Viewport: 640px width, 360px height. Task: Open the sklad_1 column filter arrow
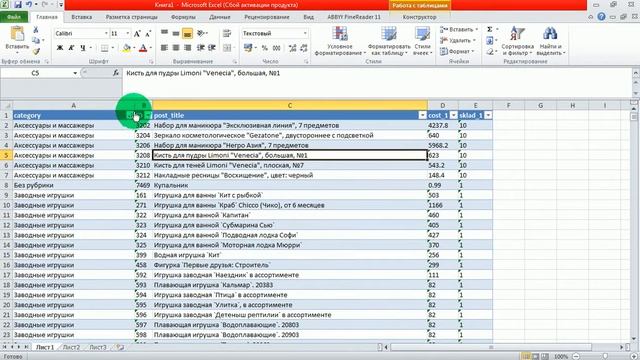pyautogui.click(x=488, y=116)
